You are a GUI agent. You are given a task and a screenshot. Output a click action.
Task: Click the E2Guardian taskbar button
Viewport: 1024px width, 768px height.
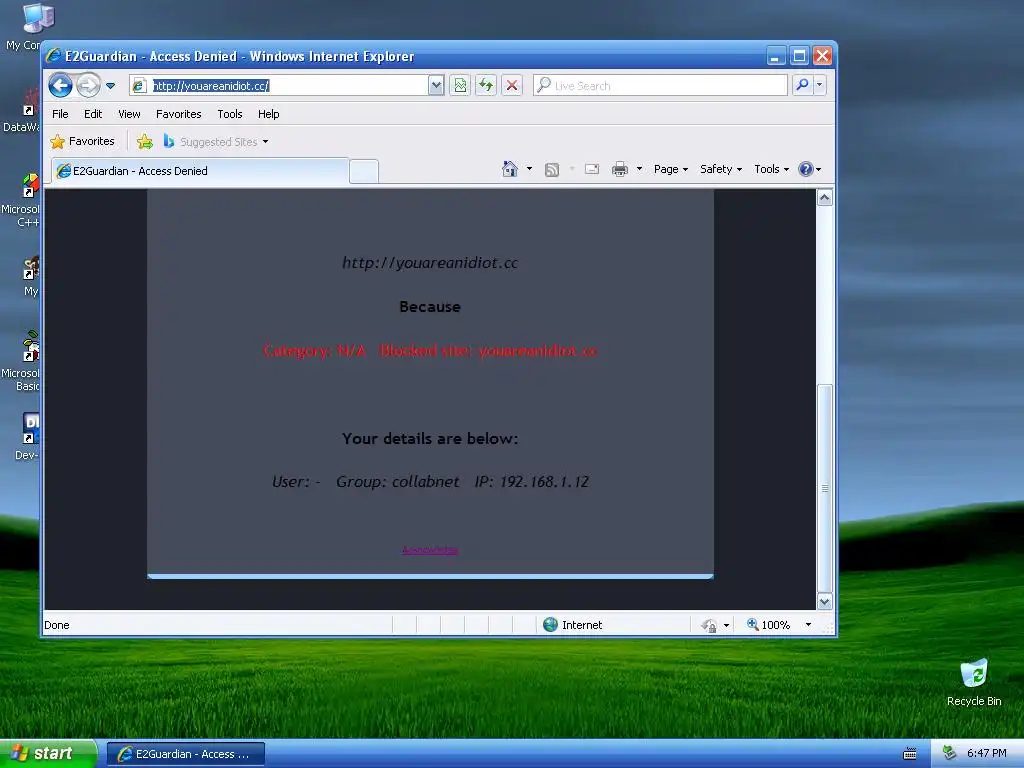click(185, 754)
